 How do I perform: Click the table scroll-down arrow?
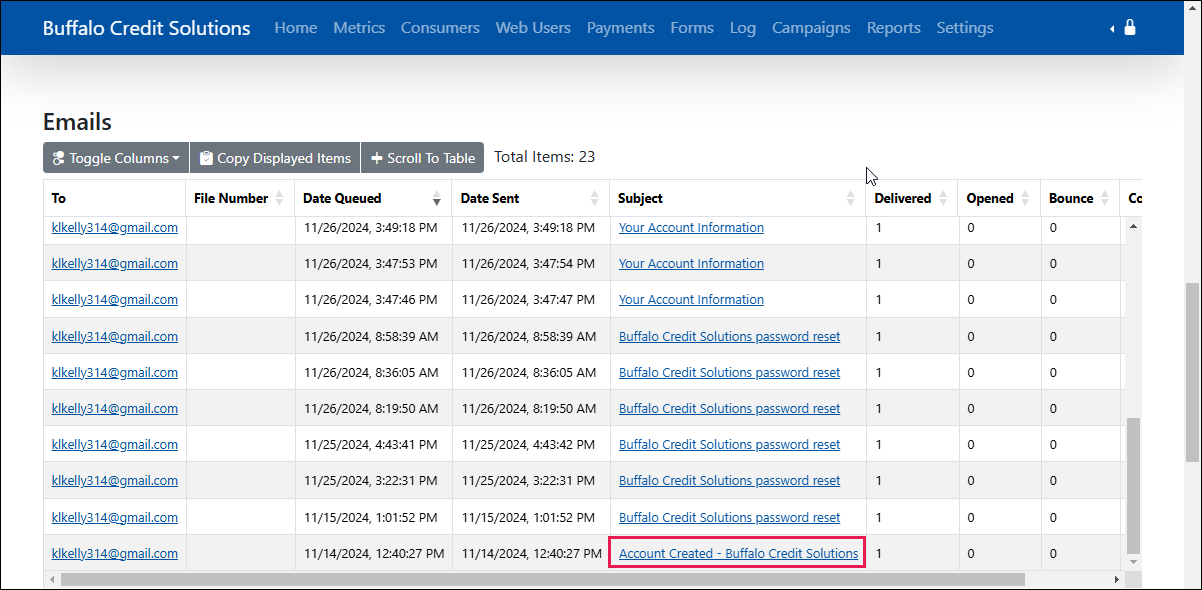pyautogui.click(x=1132, y=563)
